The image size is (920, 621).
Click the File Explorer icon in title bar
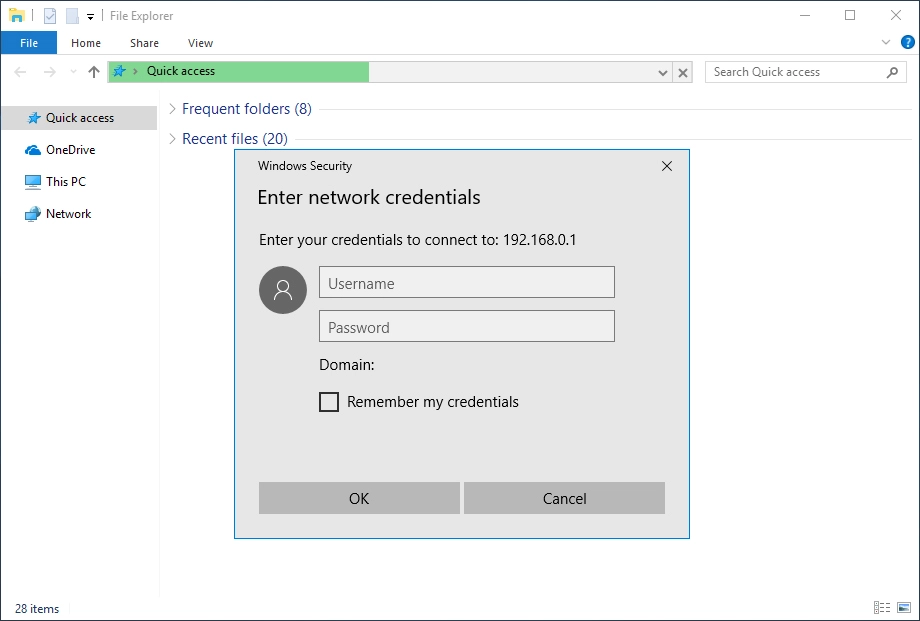[16, 15]
